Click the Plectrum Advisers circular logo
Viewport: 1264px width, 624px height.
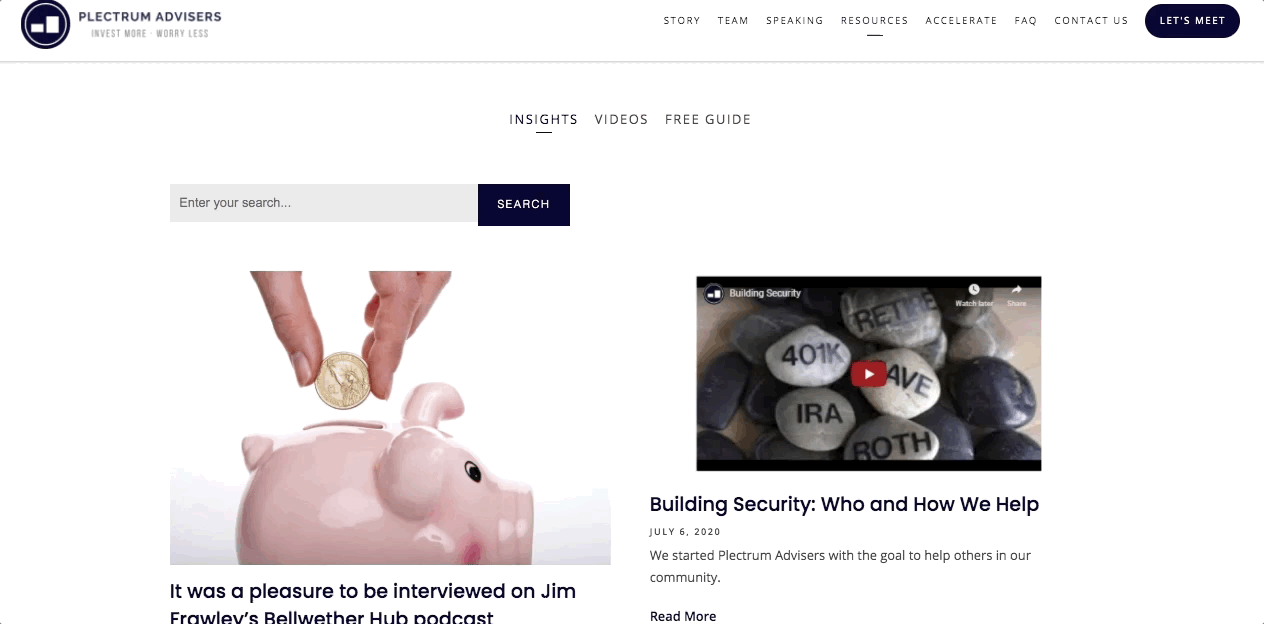tap(45, 24)
